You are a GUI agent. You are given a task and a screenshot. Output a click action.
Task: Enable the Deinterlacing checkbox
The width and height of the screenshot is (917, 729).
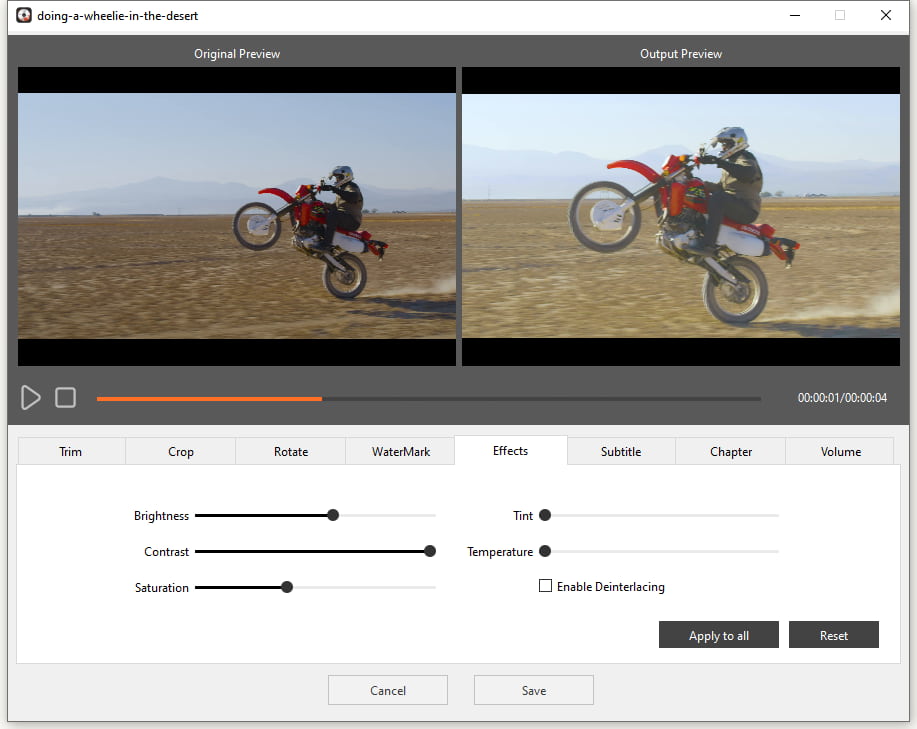point(546,586)
